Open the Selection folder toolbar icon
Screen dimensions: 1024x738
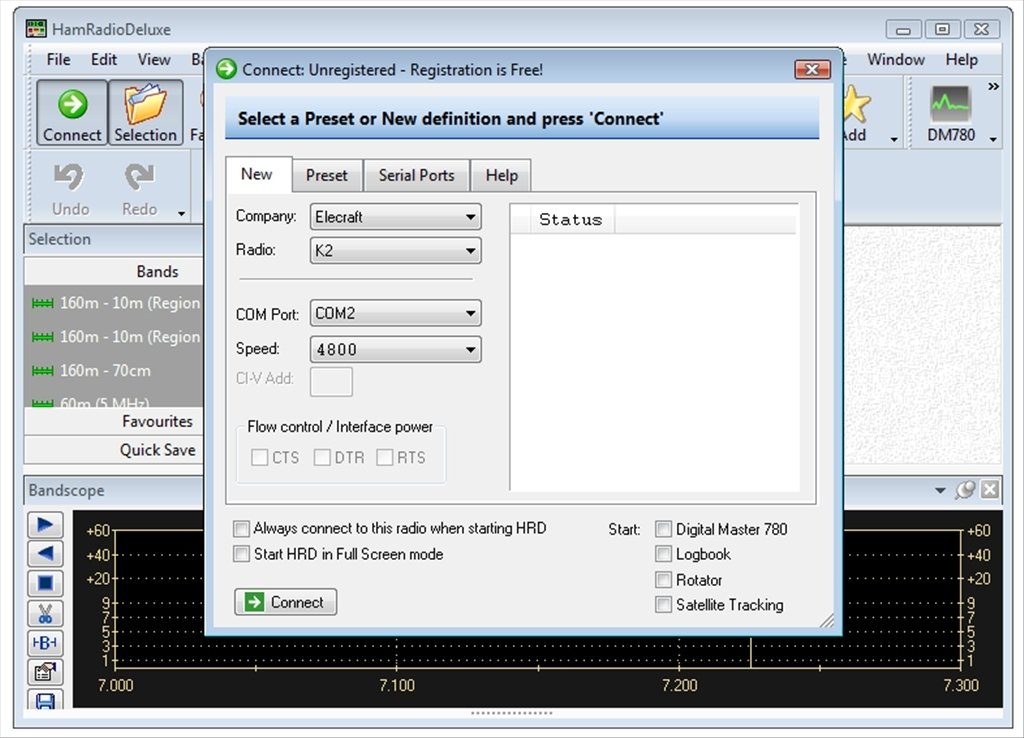pos(145,112)
